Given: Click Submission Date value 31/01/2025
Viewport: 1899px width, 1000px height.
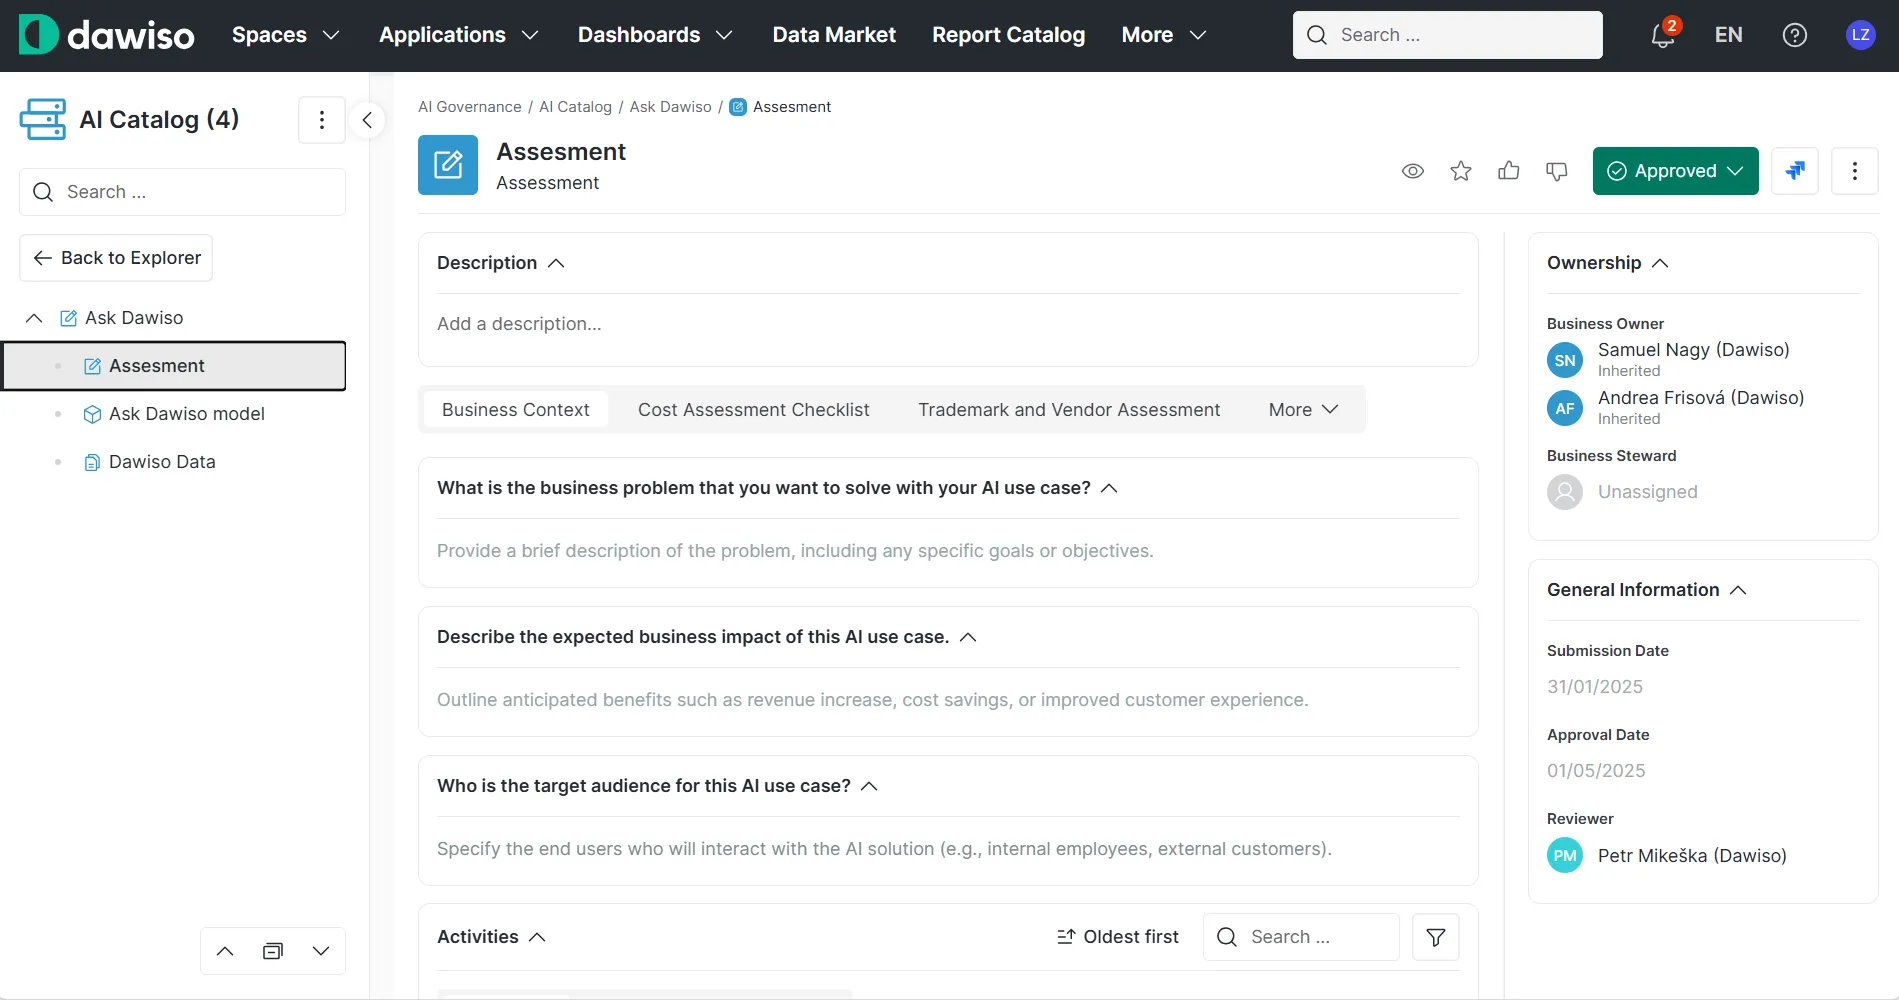Looking at the screenshot, I should (x=1595, y=687).
